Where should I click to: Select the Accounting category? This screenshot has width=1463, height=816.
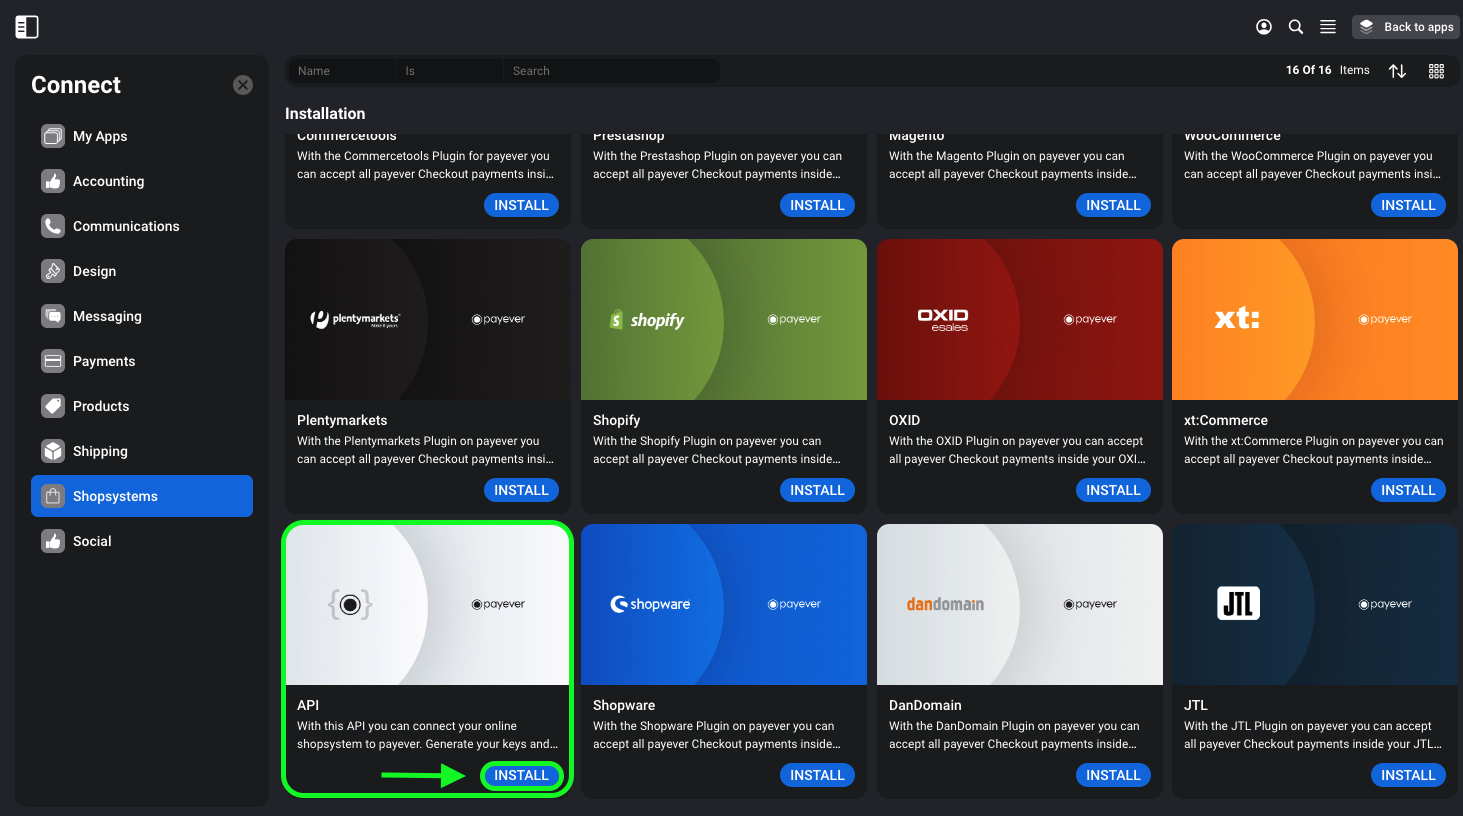142,181
